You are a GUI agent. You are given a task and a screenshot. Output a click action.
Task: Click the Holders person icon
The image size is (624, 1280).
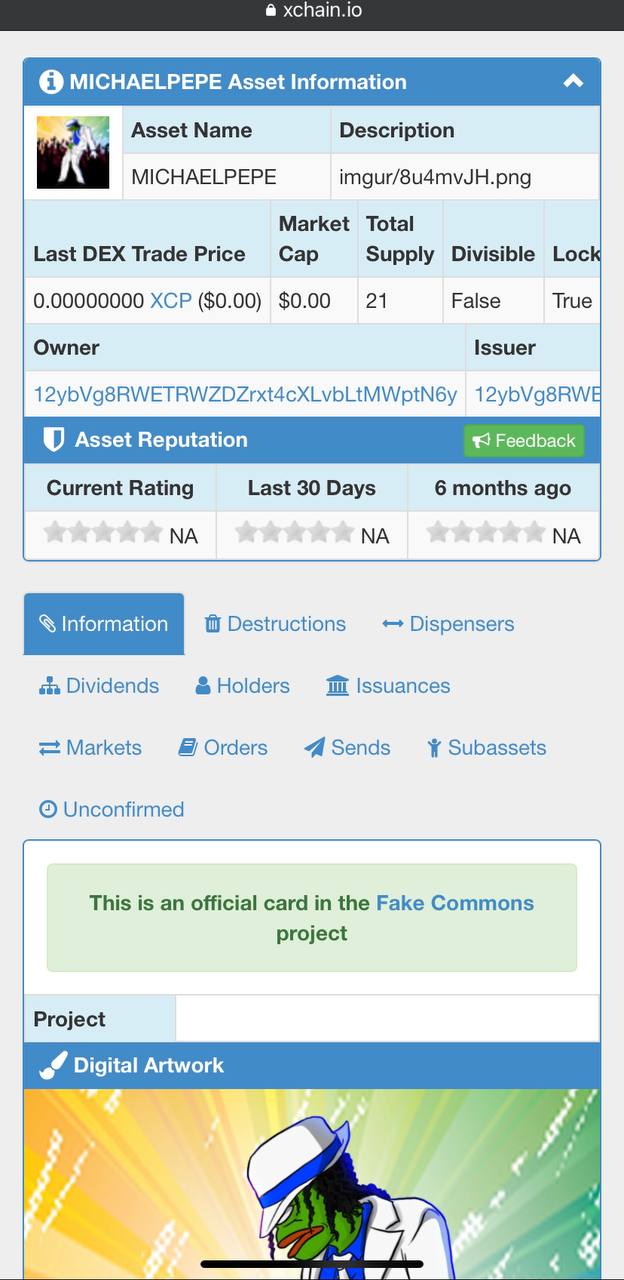(203, 686)
